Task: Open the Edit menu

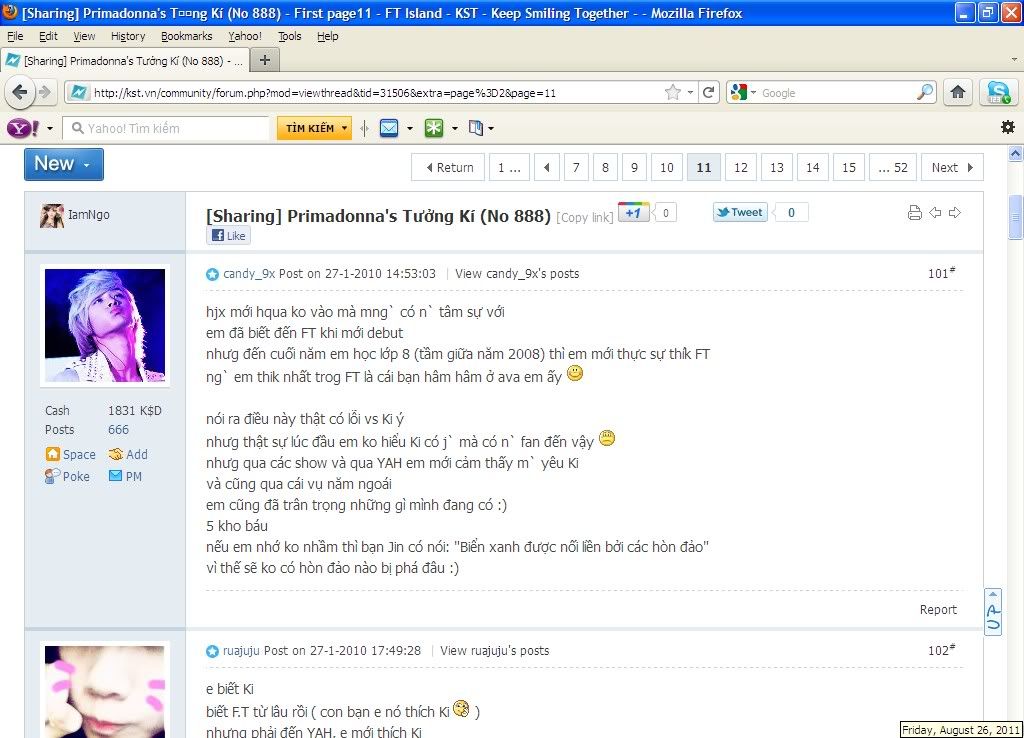Action: [x=48, y=36]
